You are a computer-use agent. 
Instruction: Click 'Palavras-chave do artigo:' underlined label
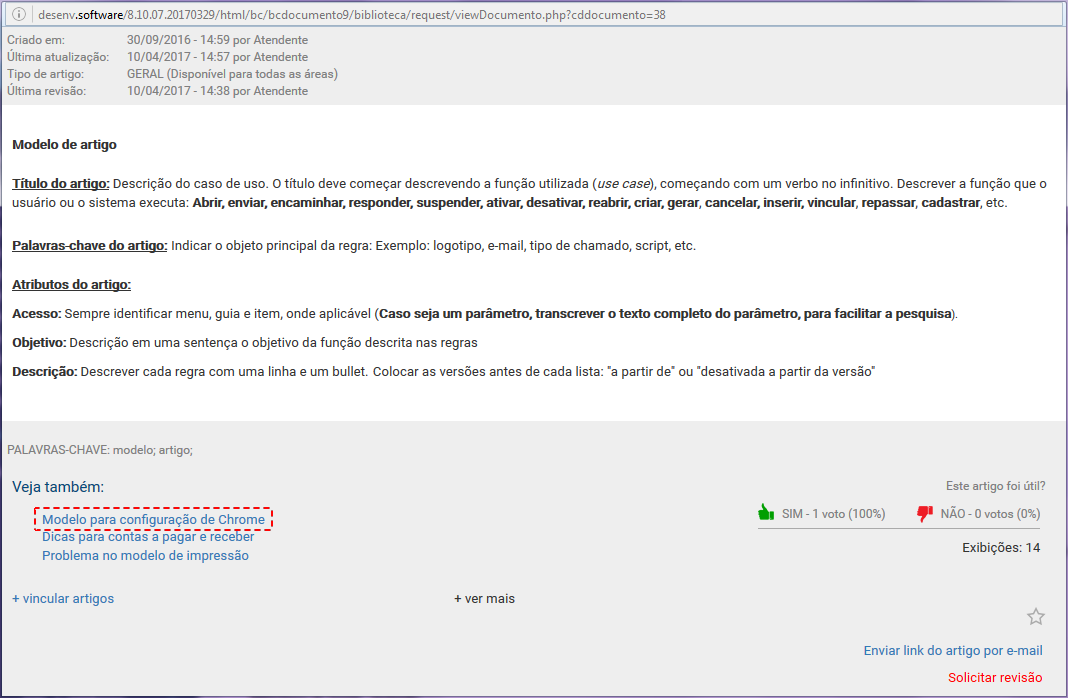(89, 245)
